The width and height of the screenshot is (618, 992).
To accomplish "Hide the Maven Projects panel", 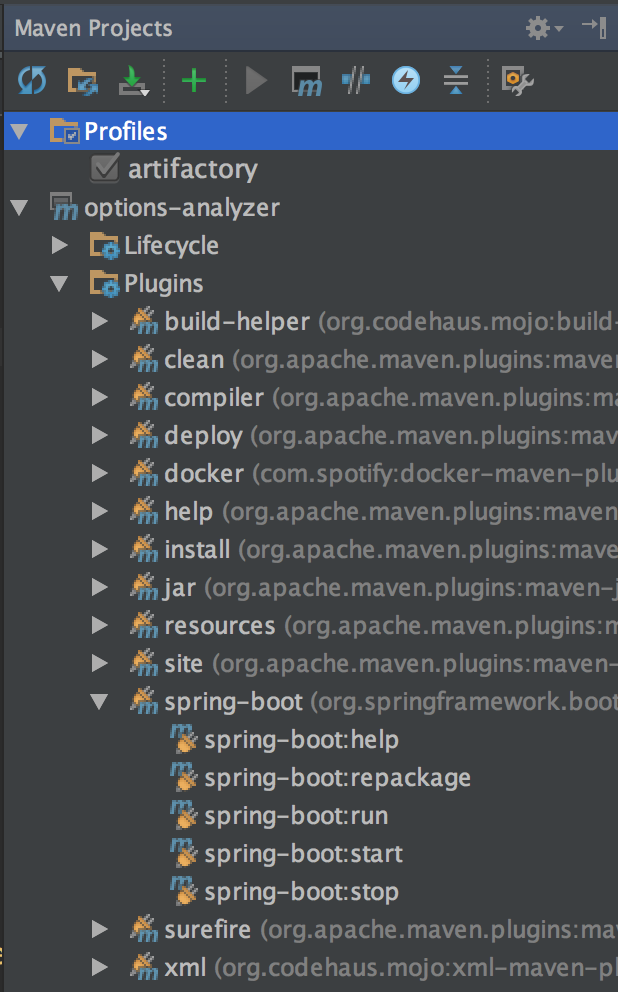I will (595, 27).
